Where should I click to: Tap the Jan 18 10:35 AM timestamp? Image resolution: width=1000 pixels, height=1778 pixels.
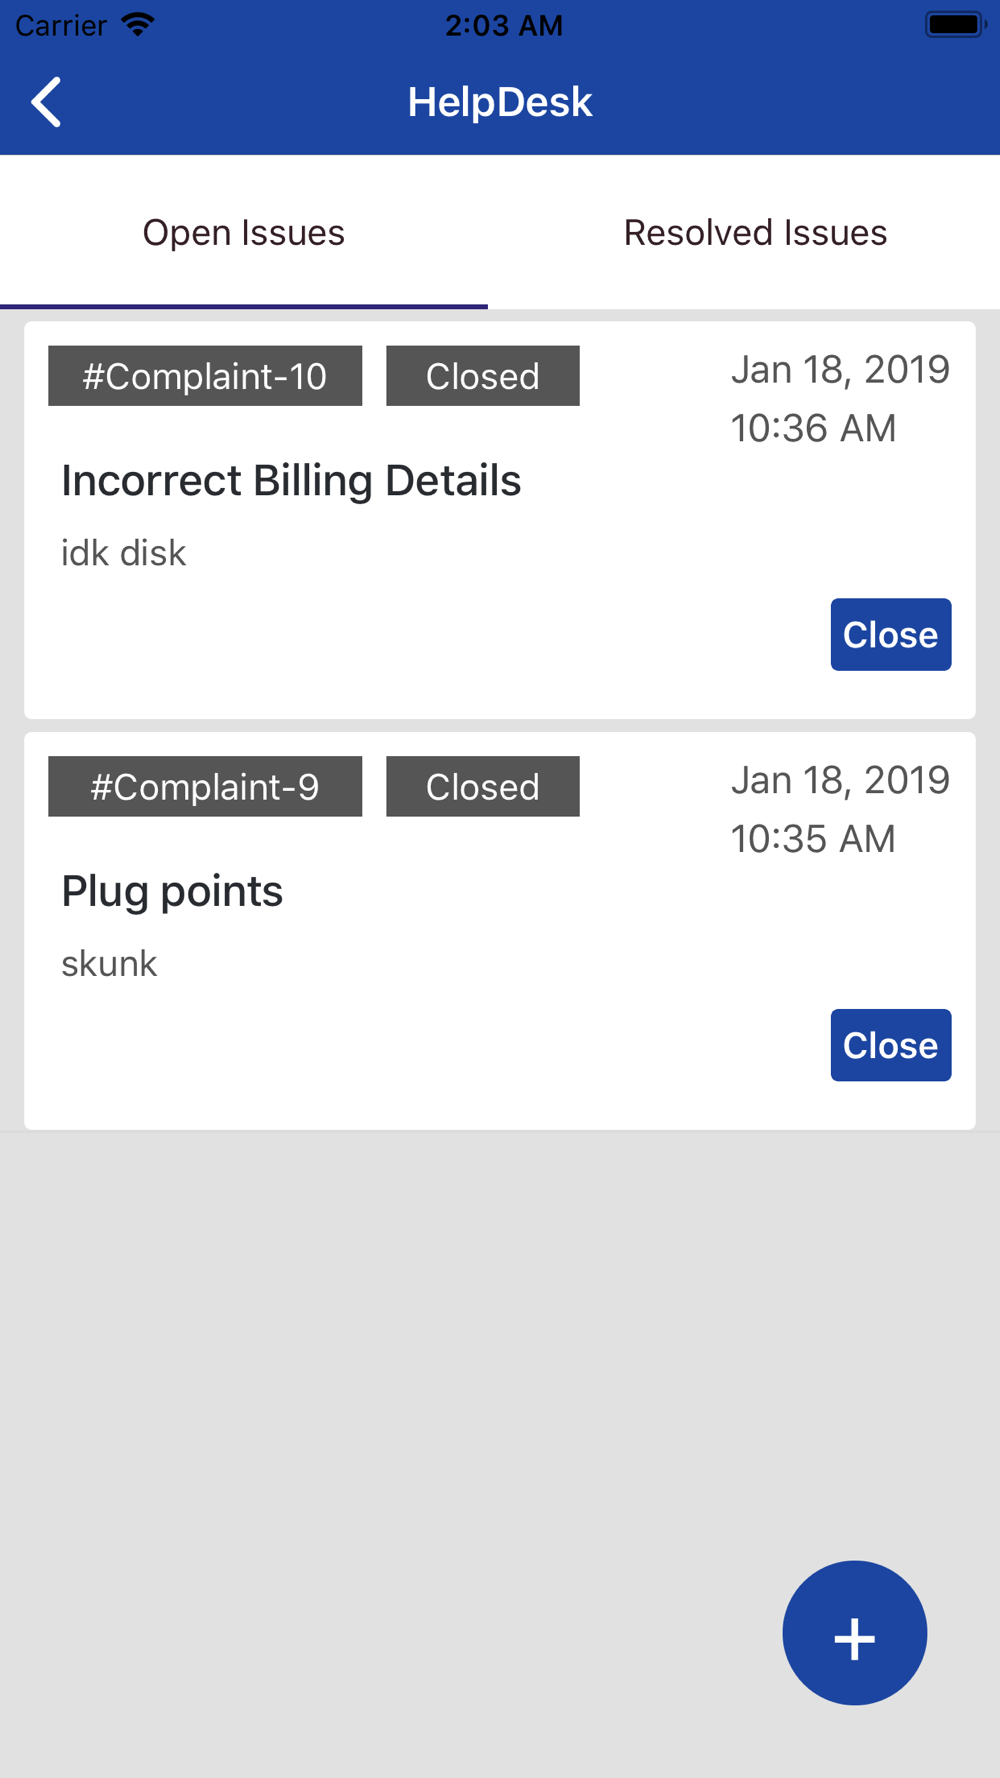(x=840, y=809)
